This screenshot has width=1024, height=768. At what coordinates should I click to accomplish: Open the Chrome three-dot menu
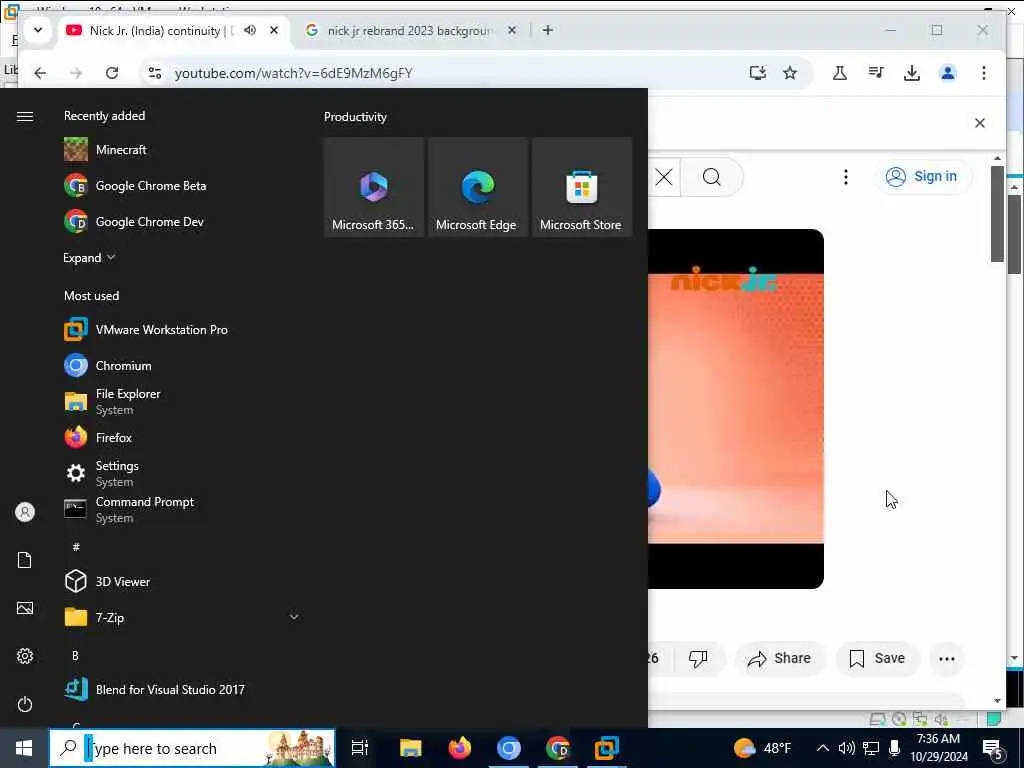pyautogui.click(x=984, y=73)
